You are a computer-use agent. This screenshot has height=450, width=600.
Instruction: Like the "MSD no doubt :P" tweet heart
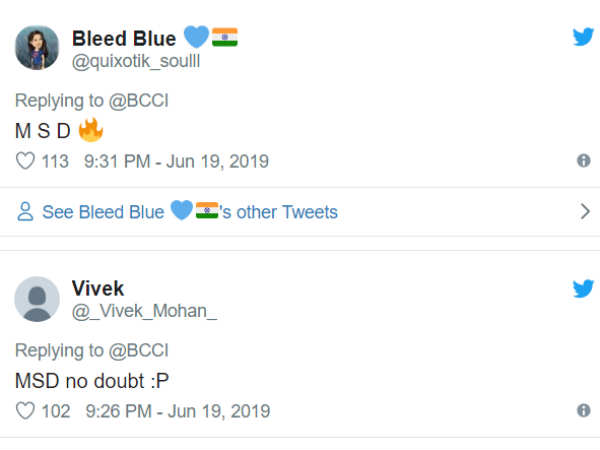[25, 411]
